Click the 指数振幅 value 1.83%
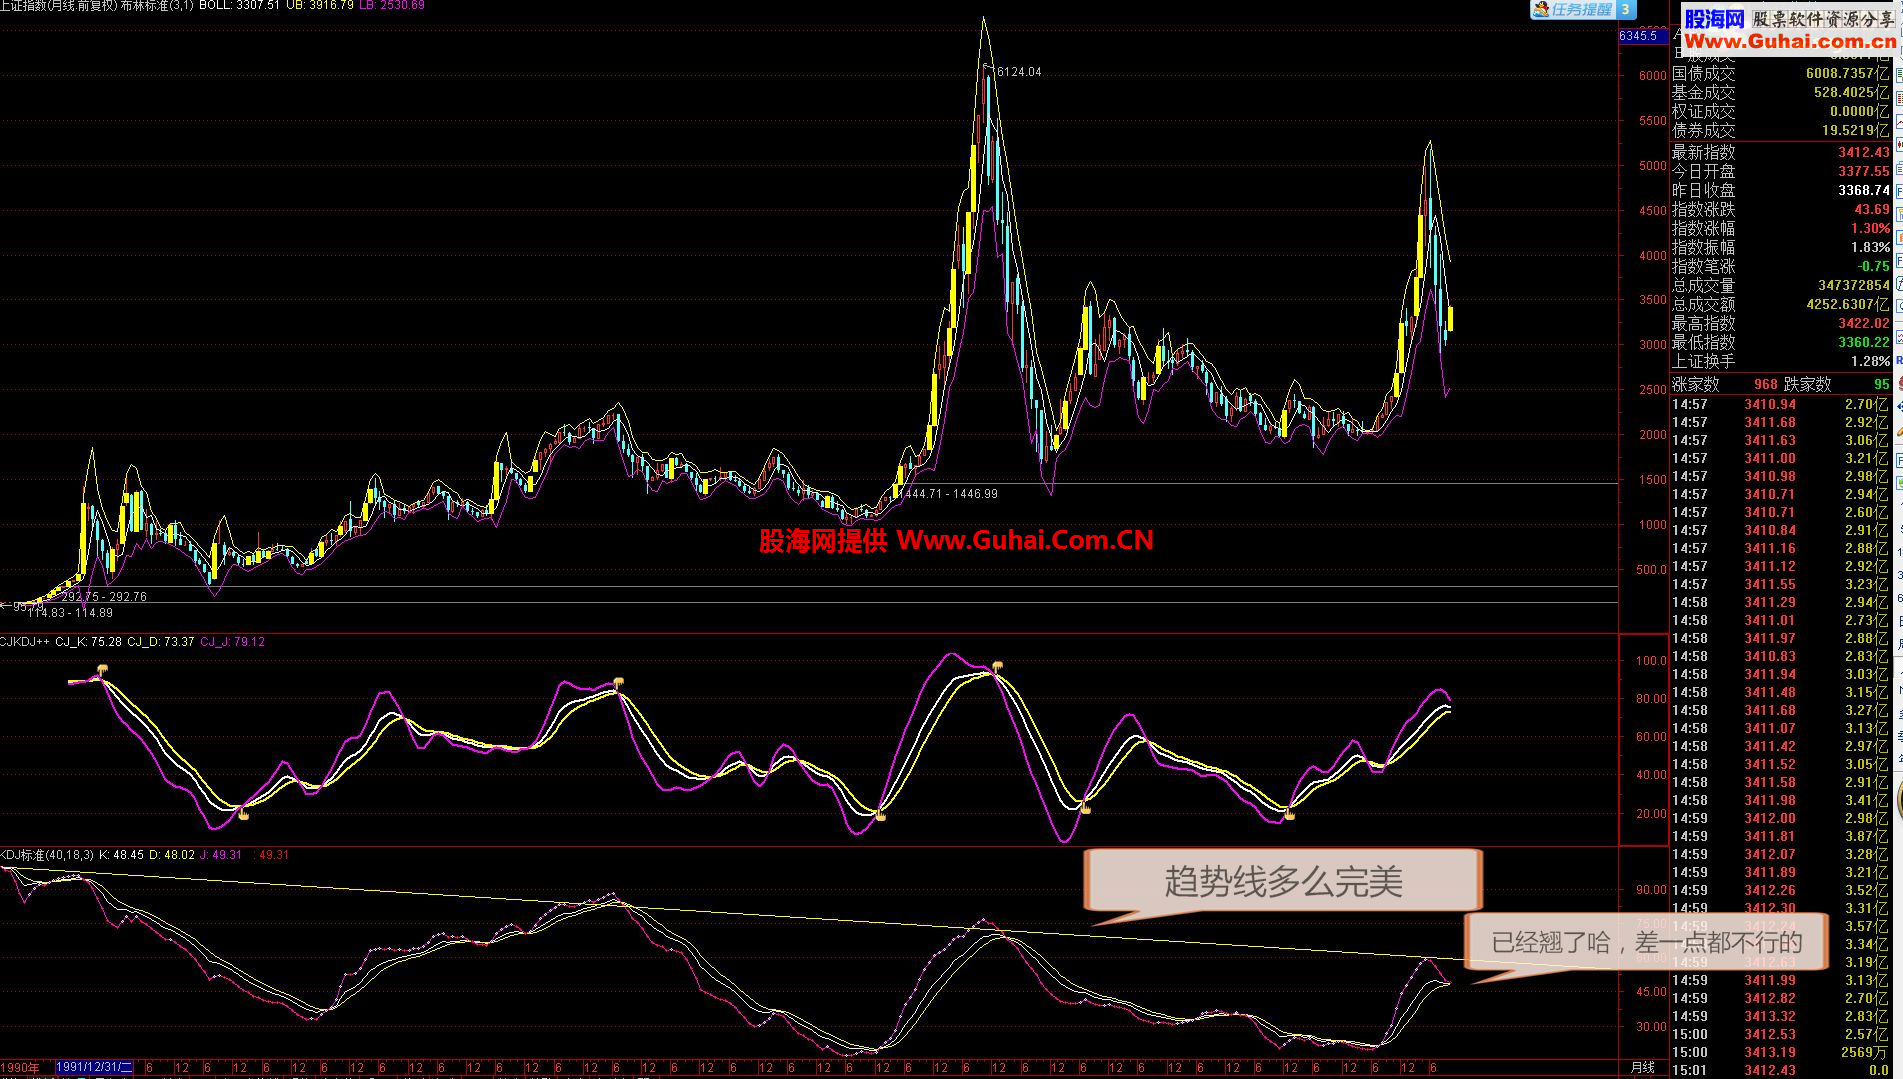1903x1079 pixels. tap(1870, 247)
